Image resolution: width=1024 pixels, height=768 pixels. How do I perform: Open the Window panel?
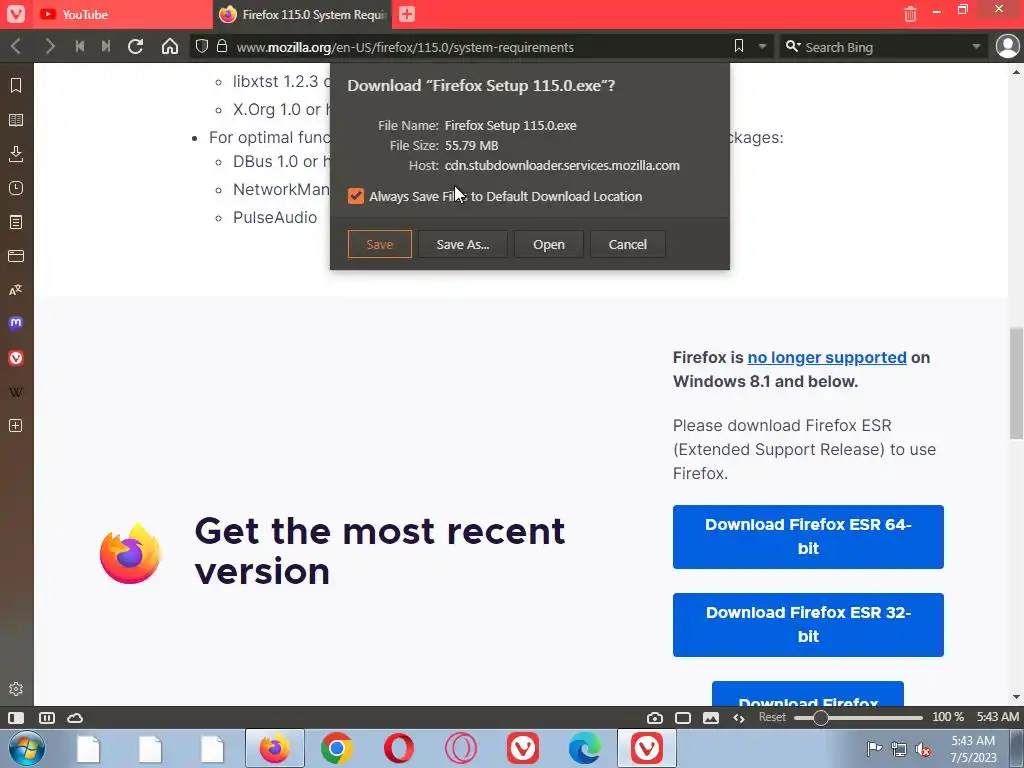click(x=16, y=256)
